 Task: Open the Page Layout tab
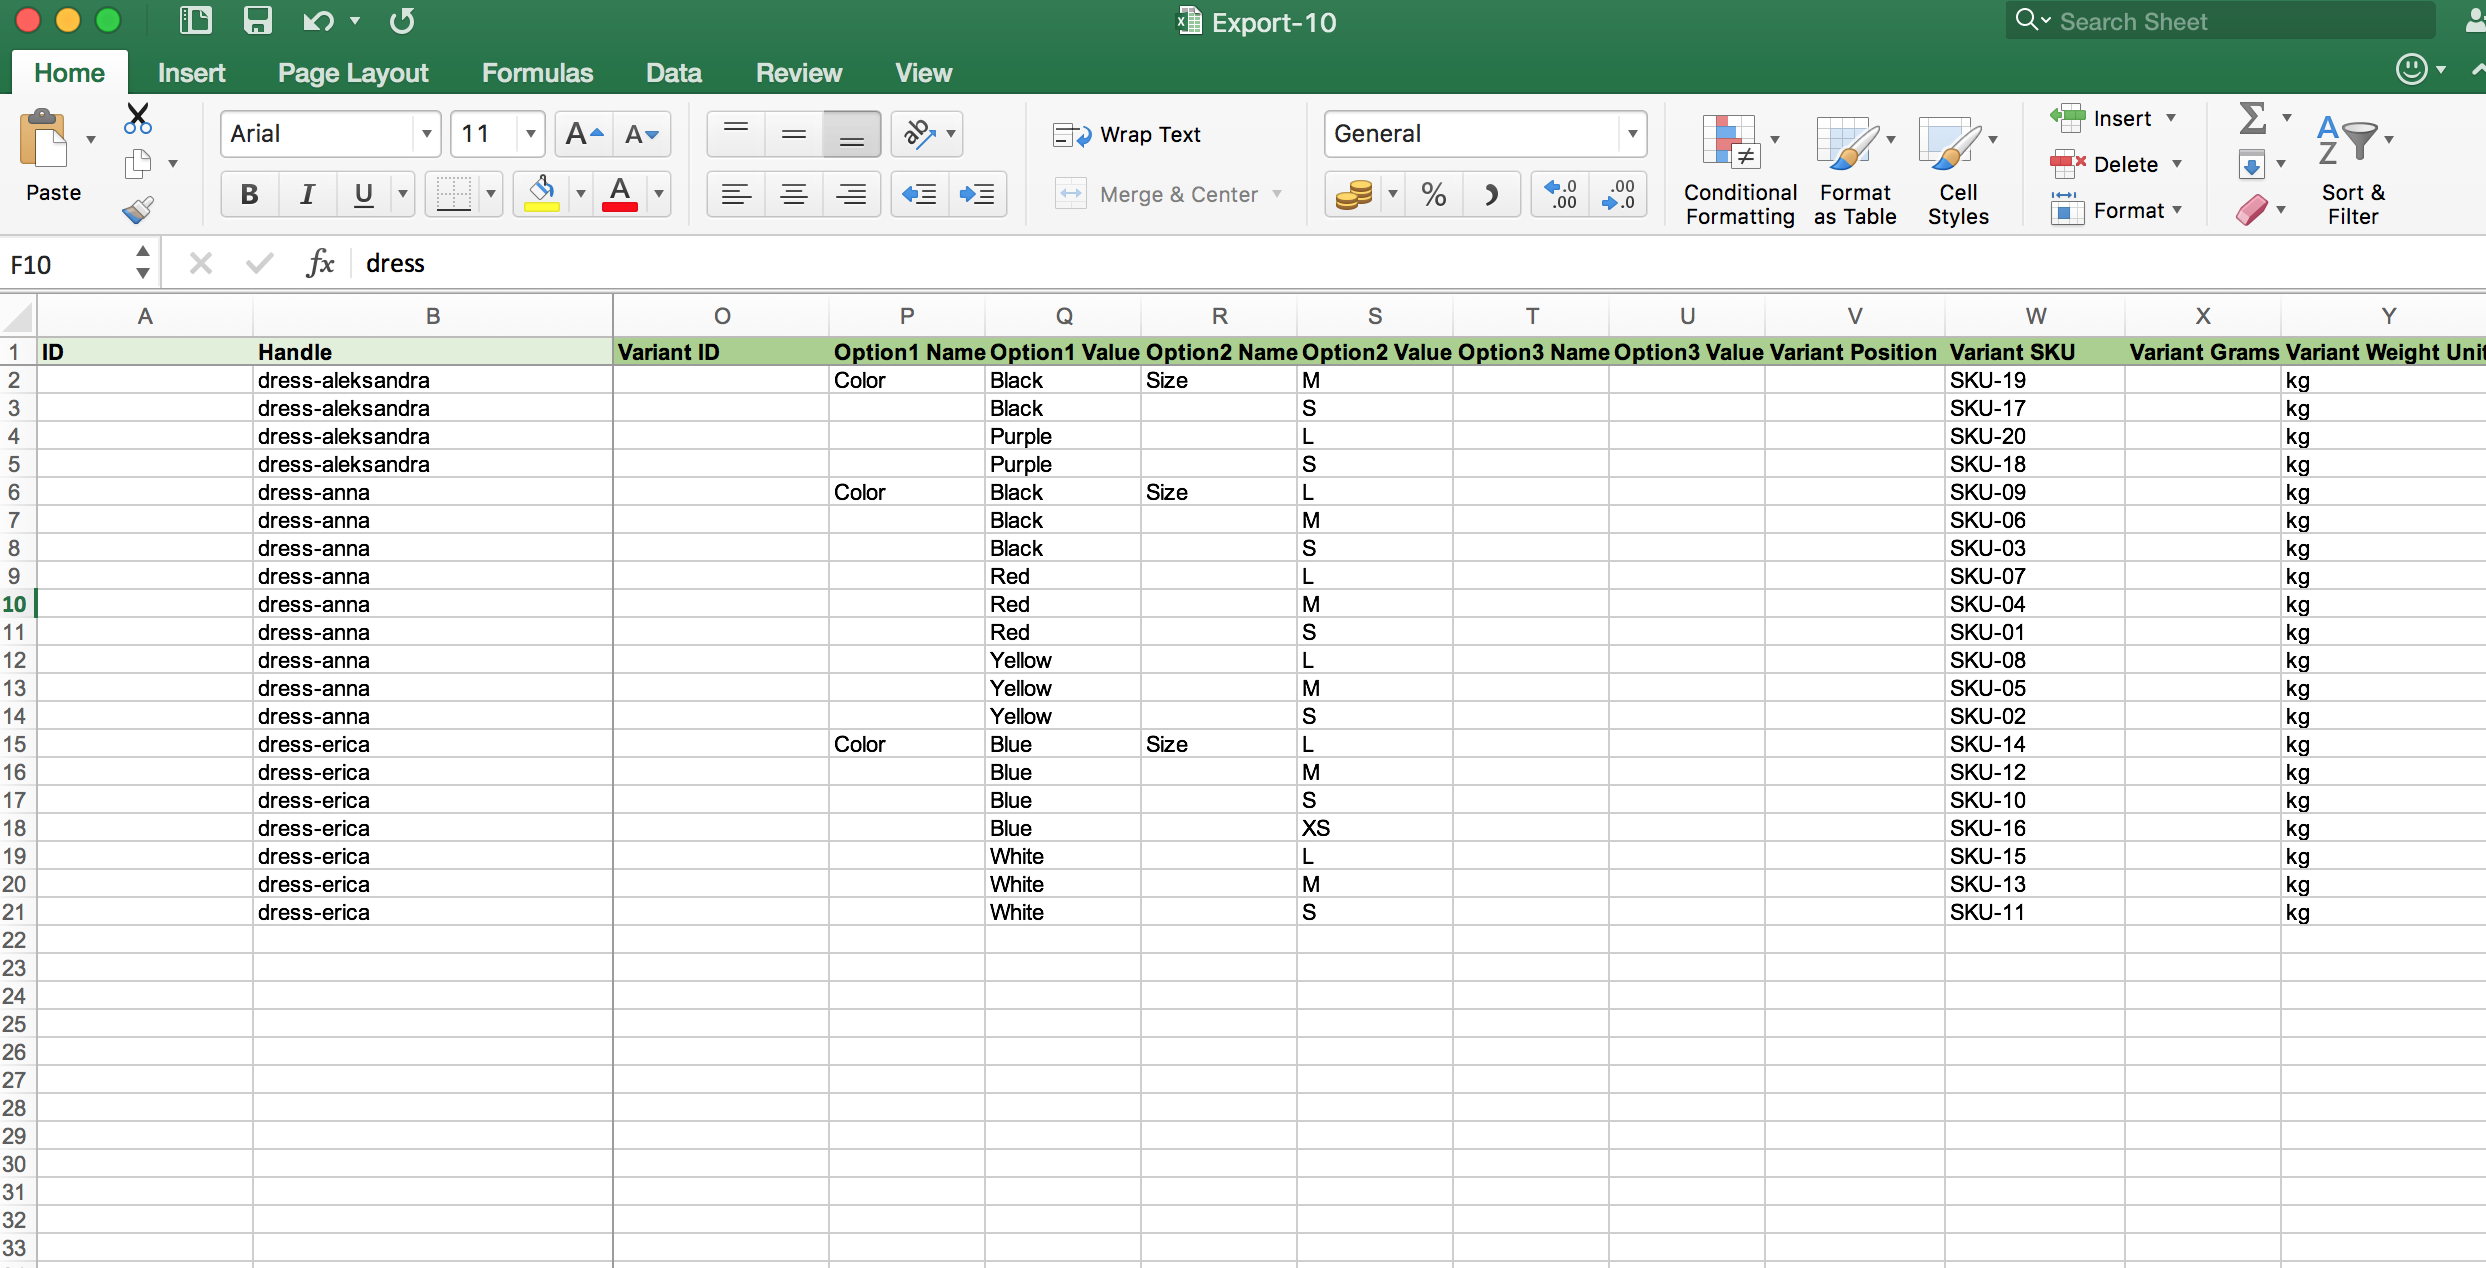tap(352, 73)
